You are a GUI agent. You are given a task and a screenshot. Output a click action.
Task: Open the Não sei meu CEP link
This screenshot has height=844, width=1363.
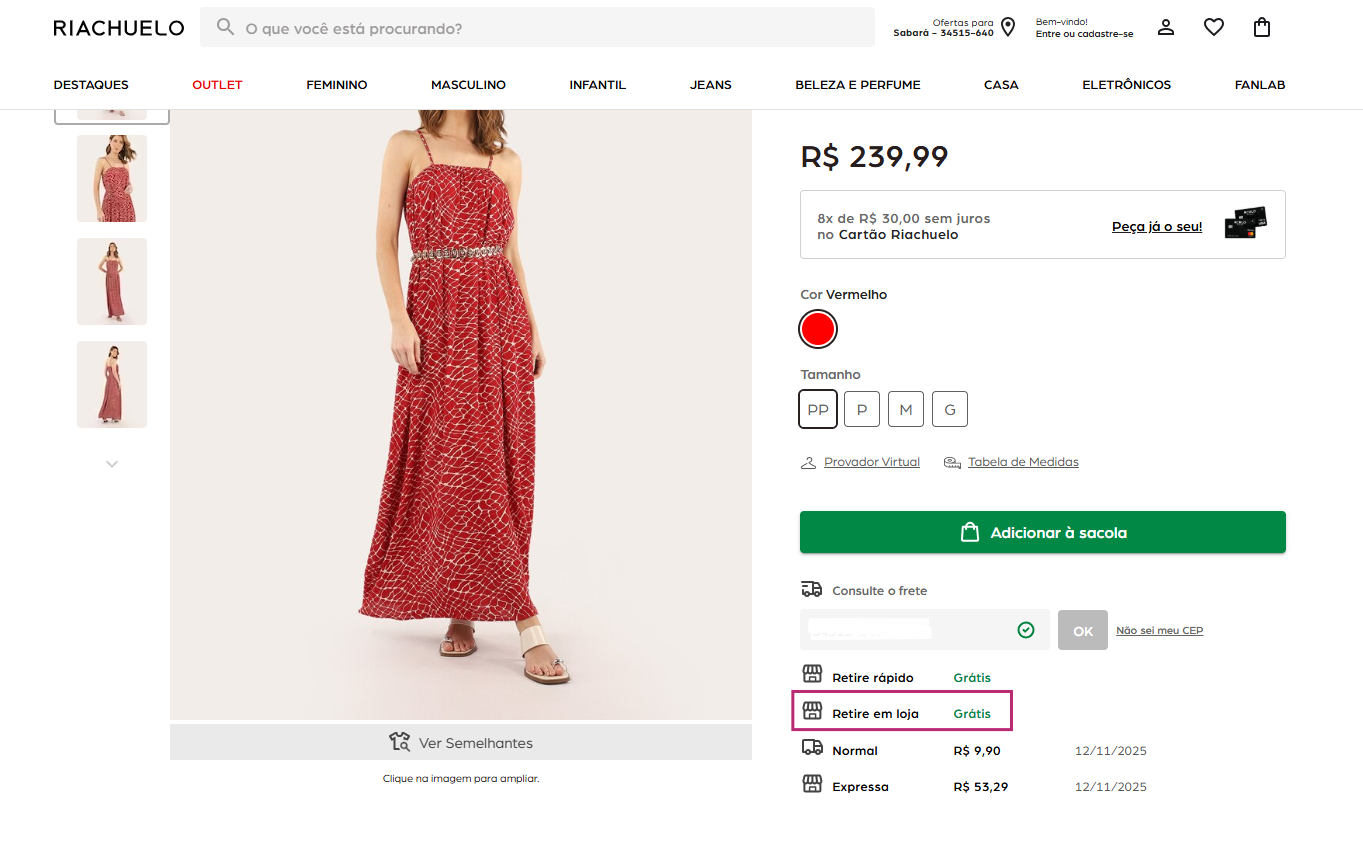pyautogui.click(x=1159, y=629)
